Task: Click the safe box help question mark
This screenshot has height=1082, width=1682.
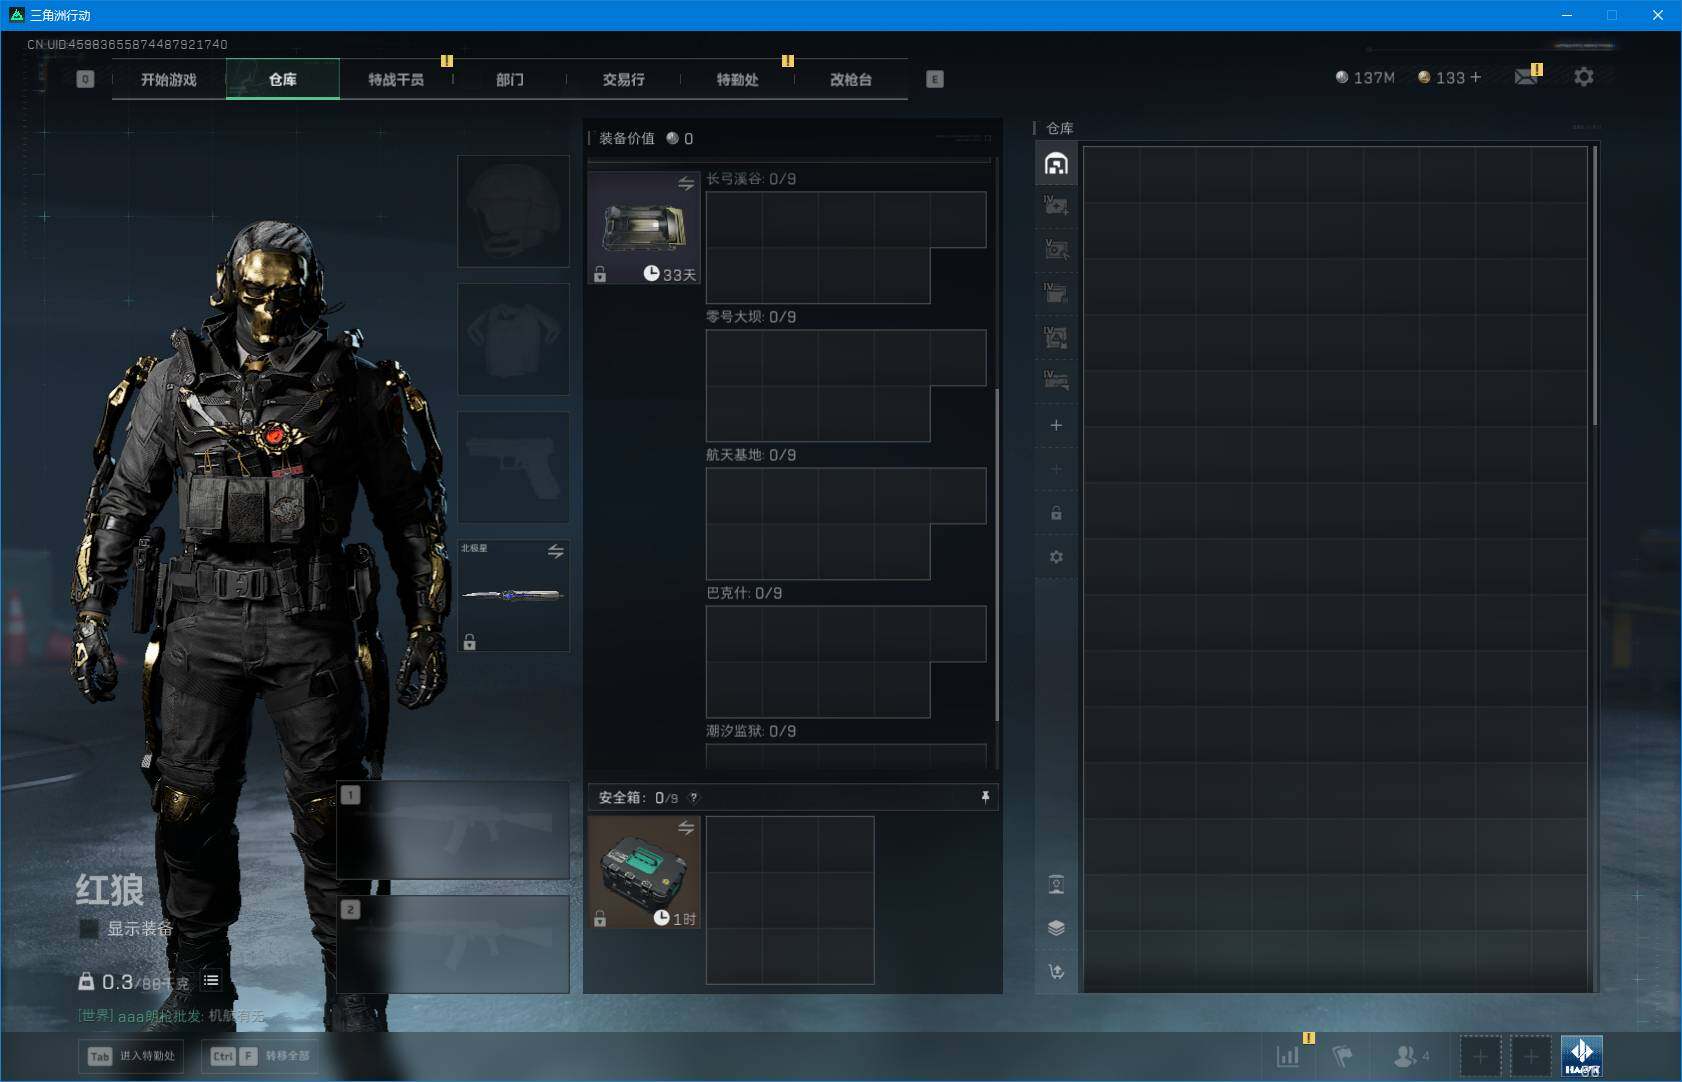Action: (694, 798)
